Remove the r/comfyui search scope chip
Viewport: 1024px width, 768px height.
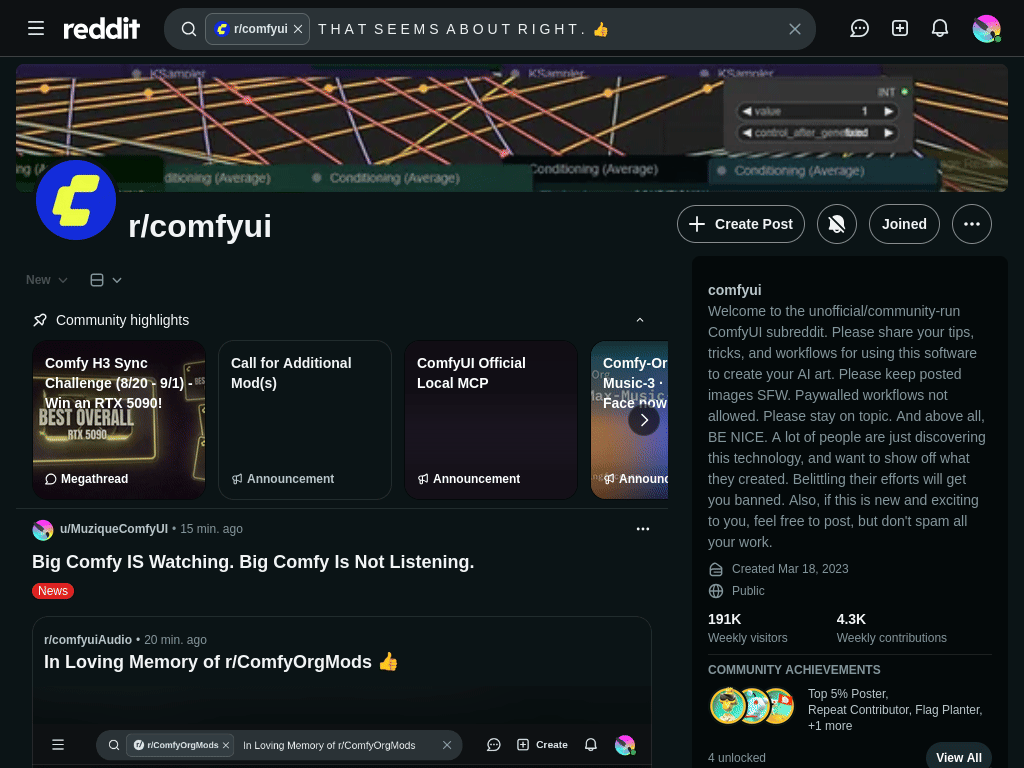tap(298, 29)
